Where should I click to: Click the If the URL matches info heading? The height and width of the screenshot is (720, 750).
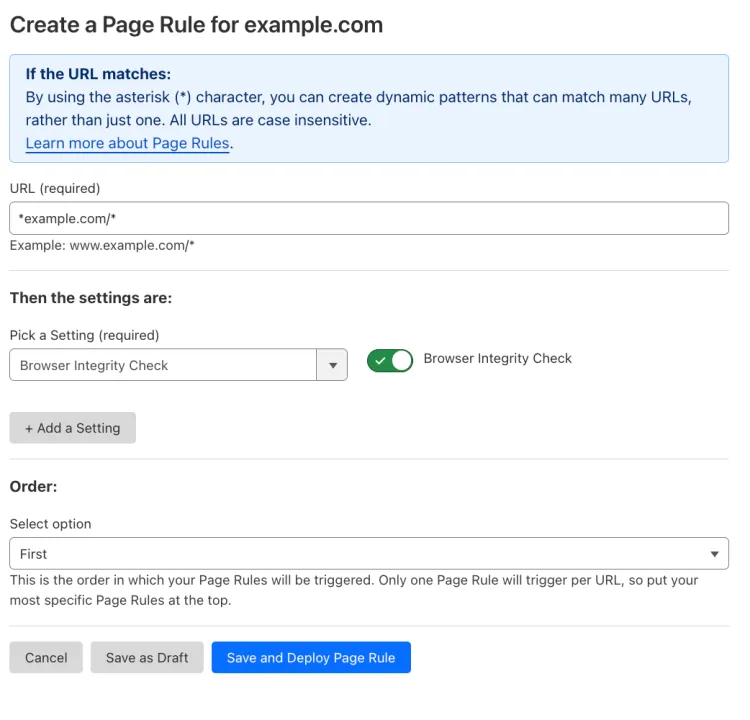coord(98,74)
